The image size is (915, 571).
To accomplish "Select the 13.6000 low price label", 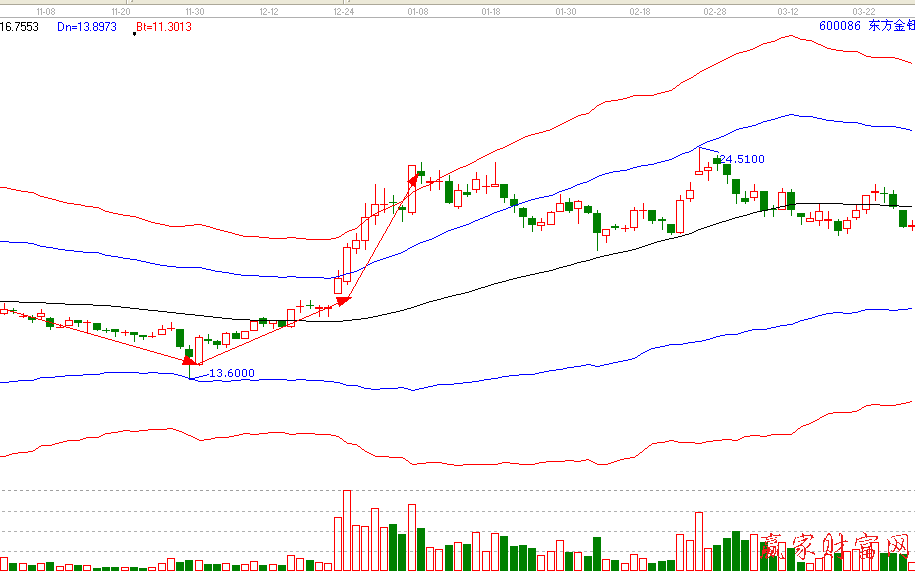I will (231, 374).
